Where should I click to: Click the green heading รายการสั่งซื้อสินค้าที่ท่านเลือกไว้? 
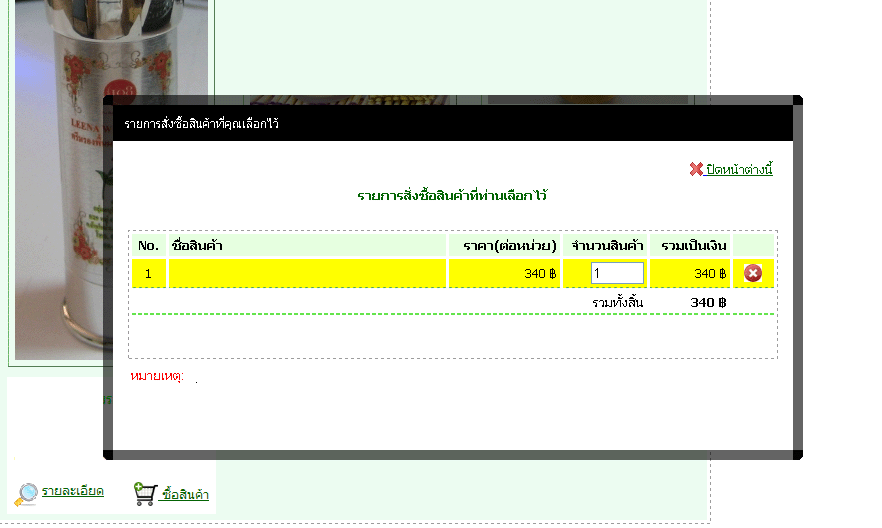452,196
